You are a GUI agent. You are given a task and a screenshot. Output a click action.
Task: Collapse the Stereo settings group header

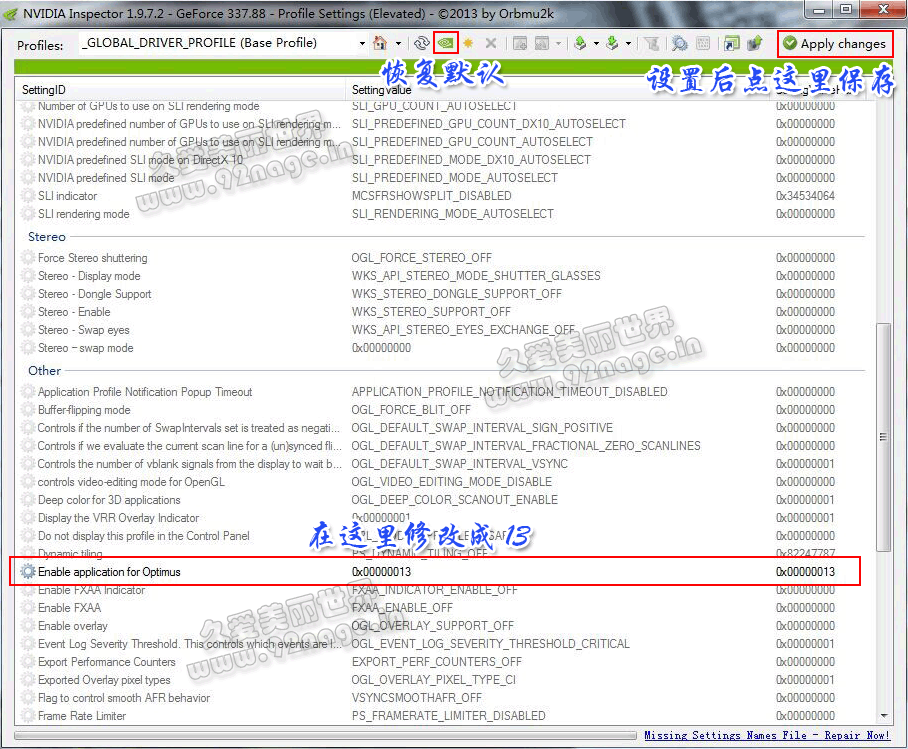tap(47, 237)
